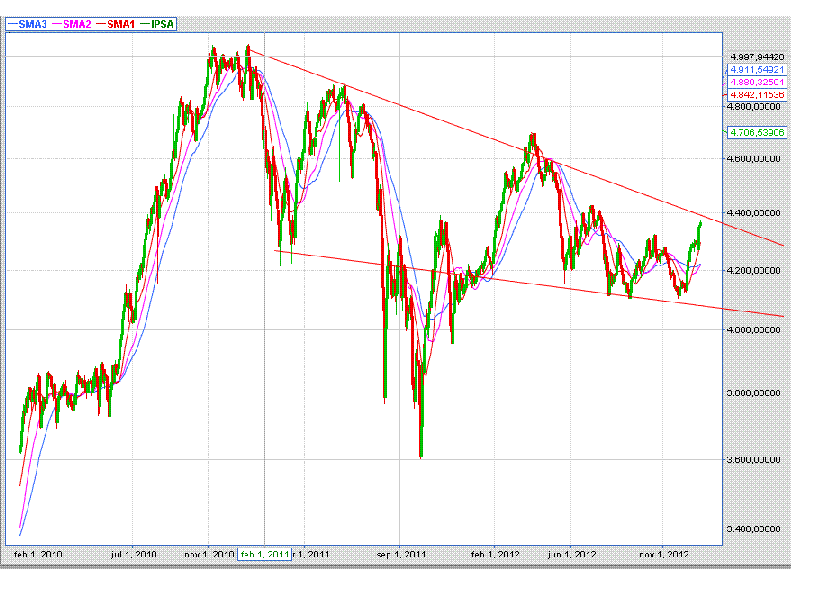Select the nov 1, 2012 date label

664,553
